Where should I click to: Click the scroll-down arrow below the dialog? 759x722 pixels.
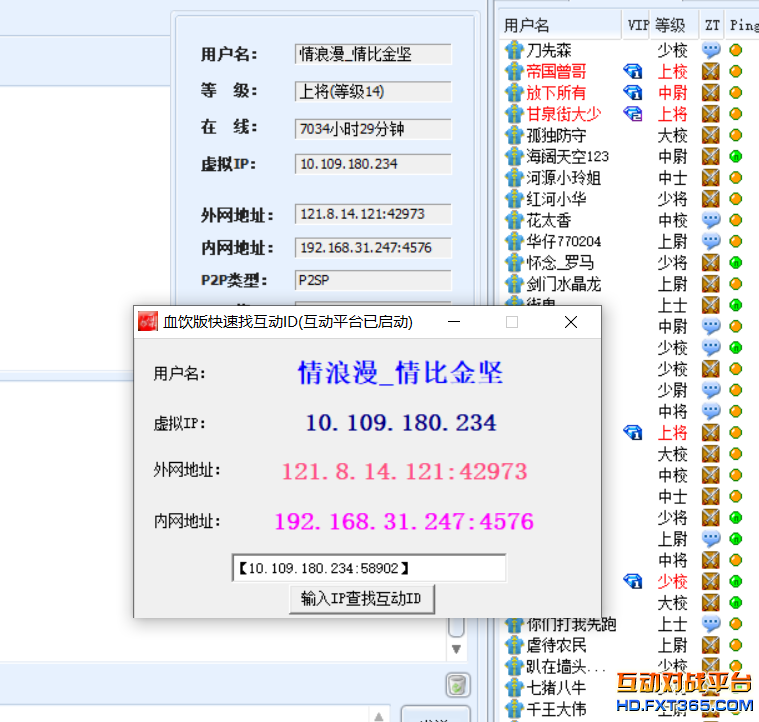pyautogui.click(x=456, y=649)
